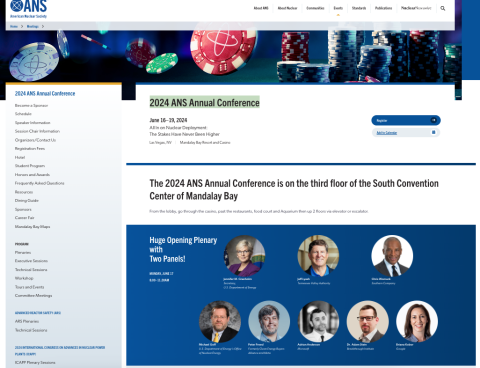Click Michael Goff's speaker photo
The width and height of the screenshot is (480, 368).
coord(220,321)
